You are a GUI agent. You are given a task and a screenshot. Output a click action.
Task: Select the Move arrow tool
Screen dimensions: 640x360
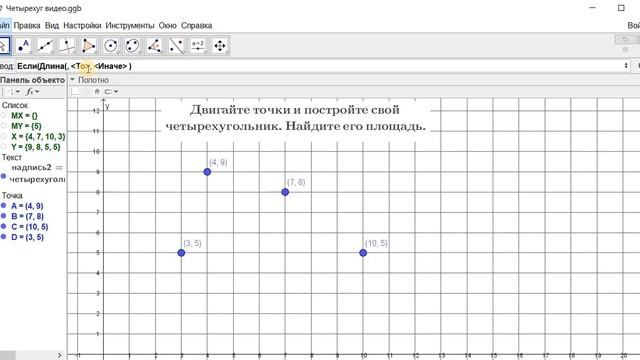click(3, 45)
